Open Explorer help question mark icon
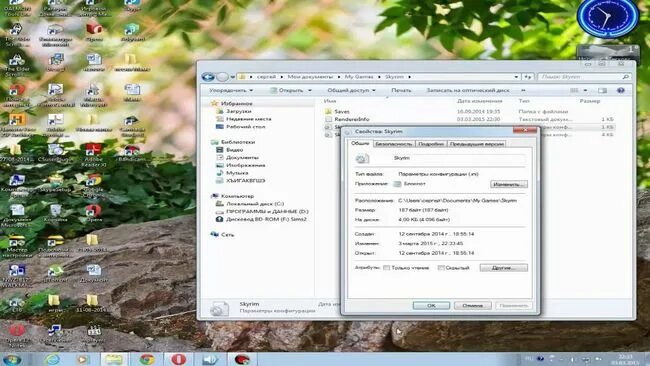Screen dimensions: 650x366 point(621,90)
